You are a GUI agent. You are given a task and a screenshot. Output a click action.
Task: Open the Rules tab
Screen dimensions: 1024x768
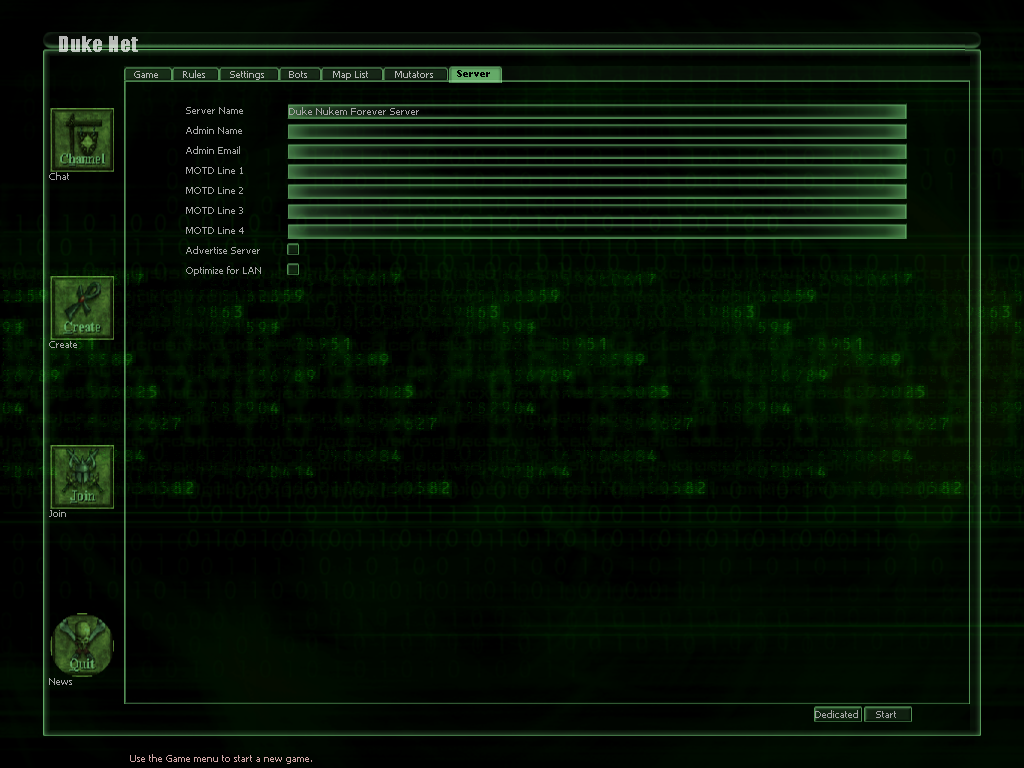click(x=195, y=74)
